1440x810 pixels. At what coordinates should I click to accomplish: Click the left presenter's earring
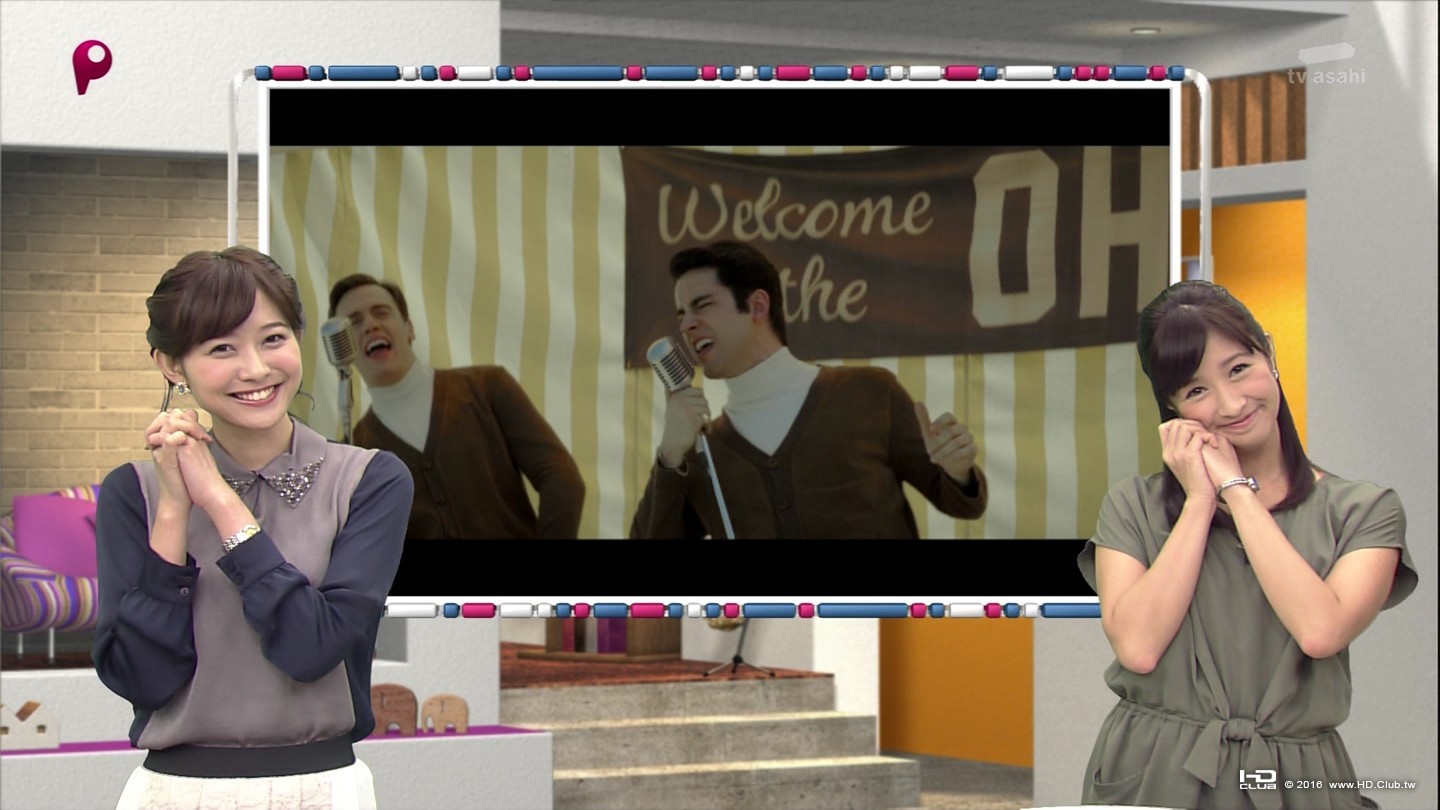[184, 387]
